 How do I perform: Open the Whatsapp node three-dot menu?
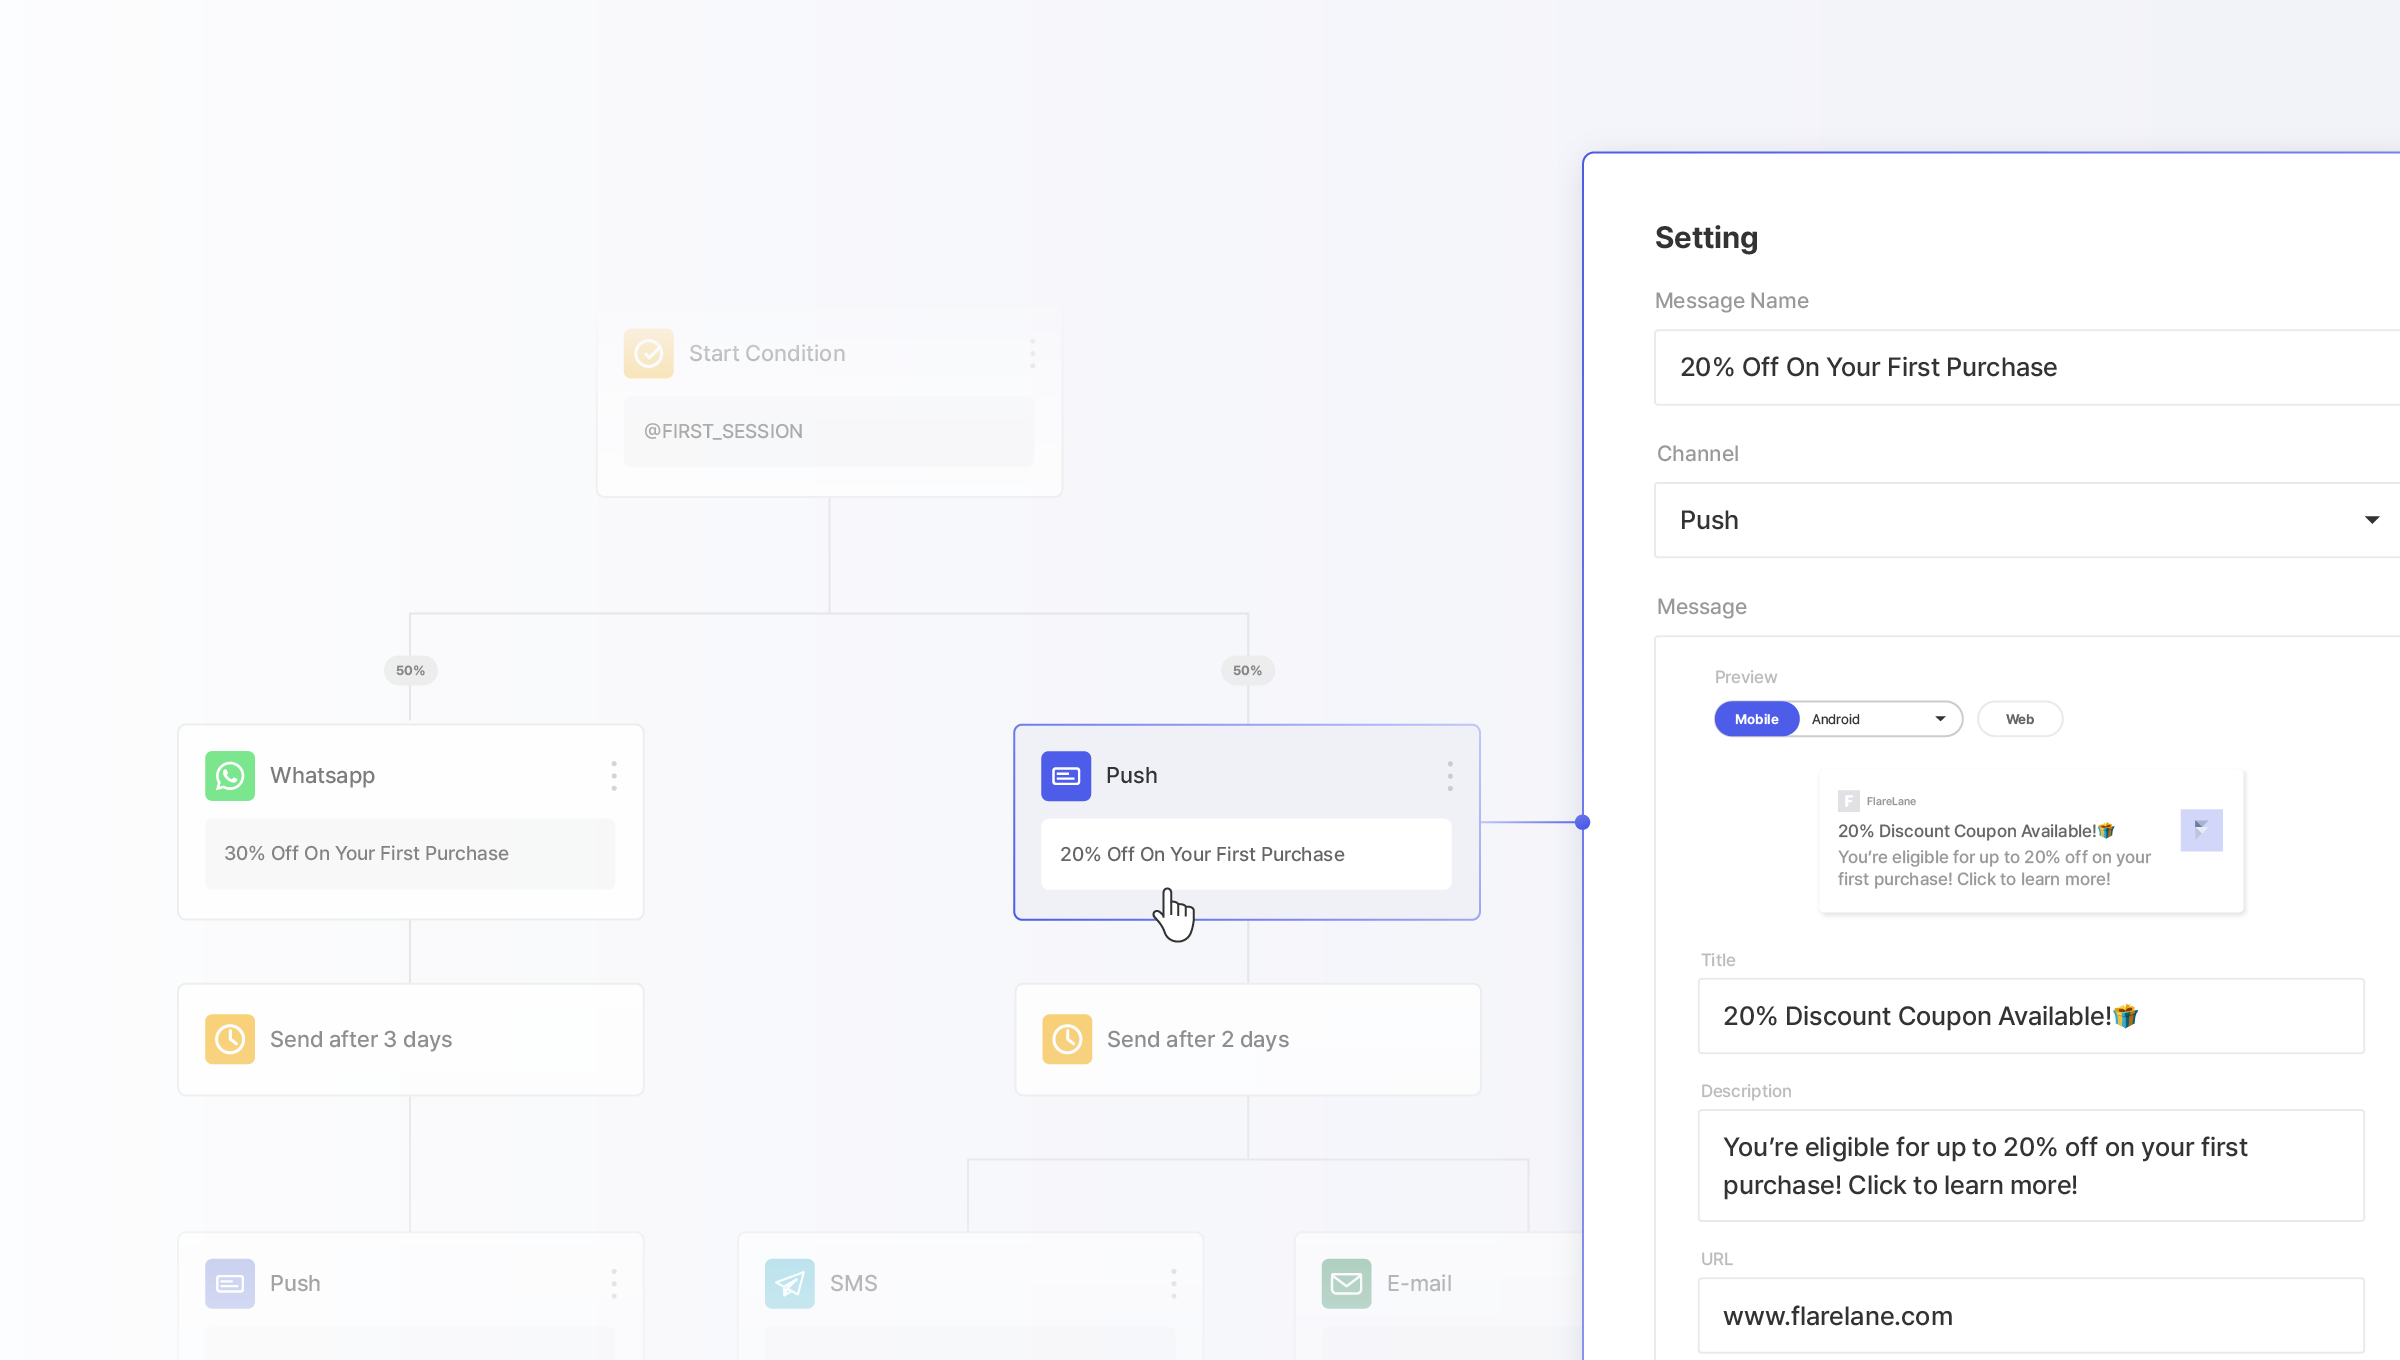click(614, 775)
